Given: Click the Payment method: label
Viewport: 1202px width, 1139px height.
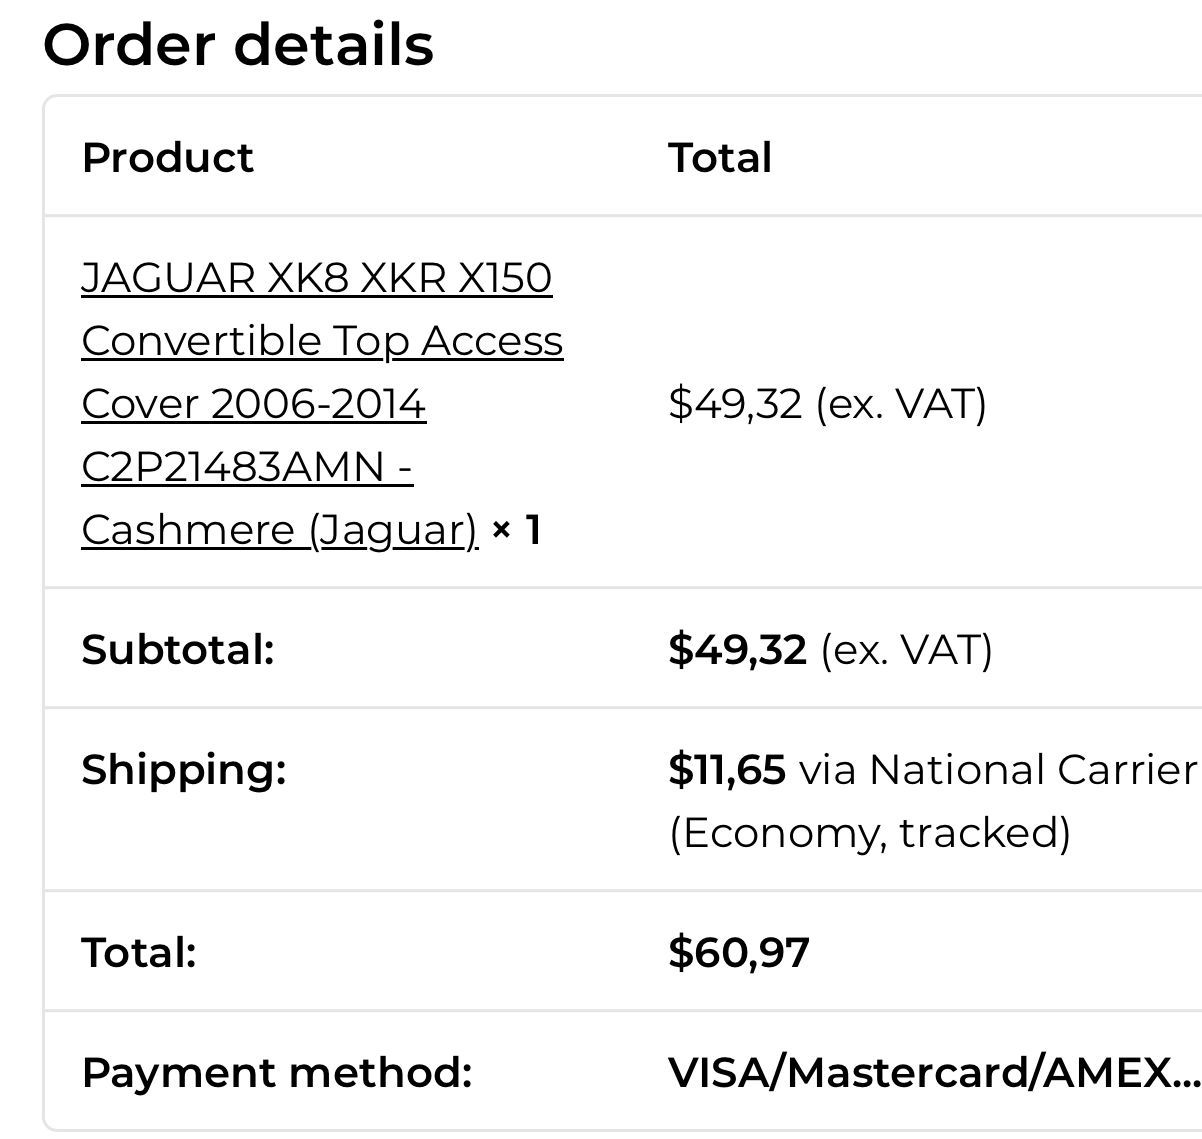Looking at the screenshot, I should (276, 1072).
